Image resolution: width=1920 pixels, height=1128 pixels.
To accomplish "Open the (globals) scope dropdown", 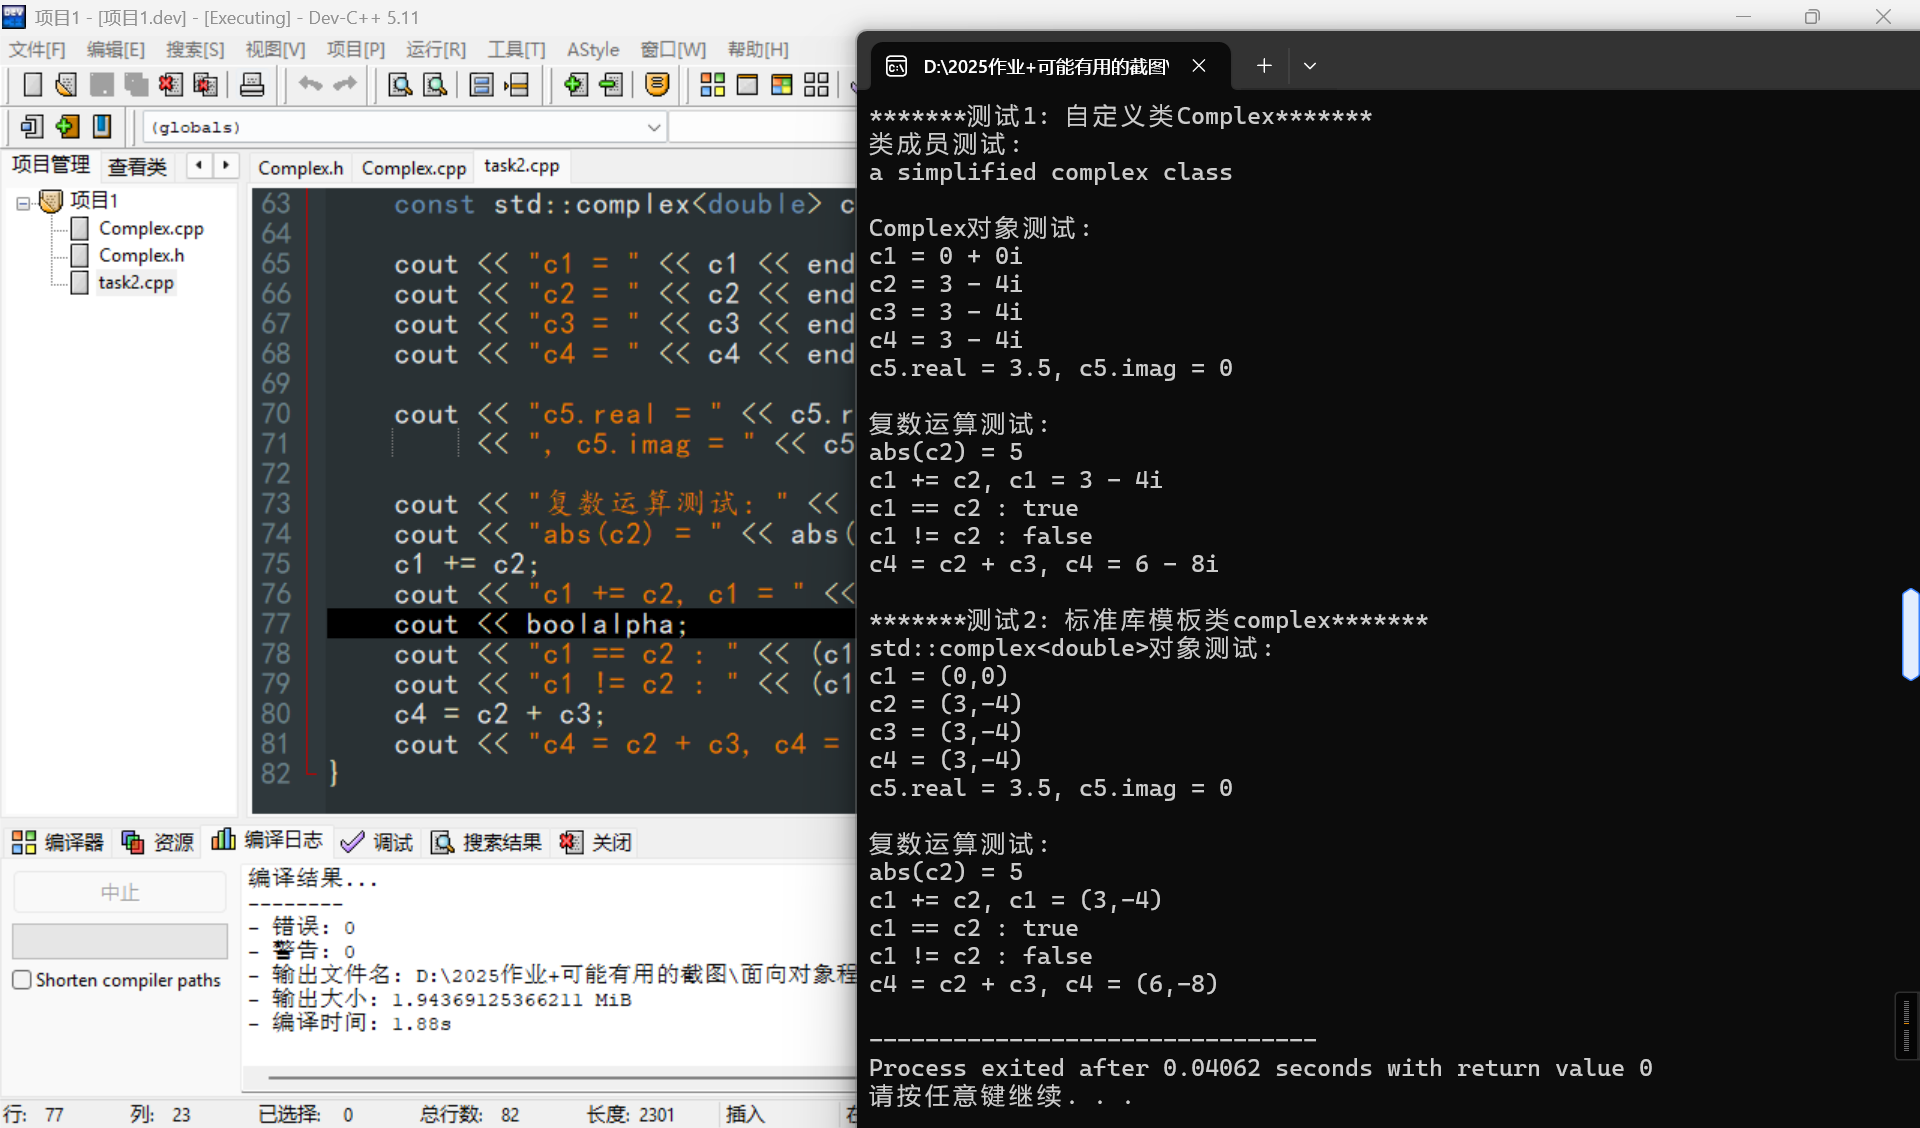I will point(653,127).
